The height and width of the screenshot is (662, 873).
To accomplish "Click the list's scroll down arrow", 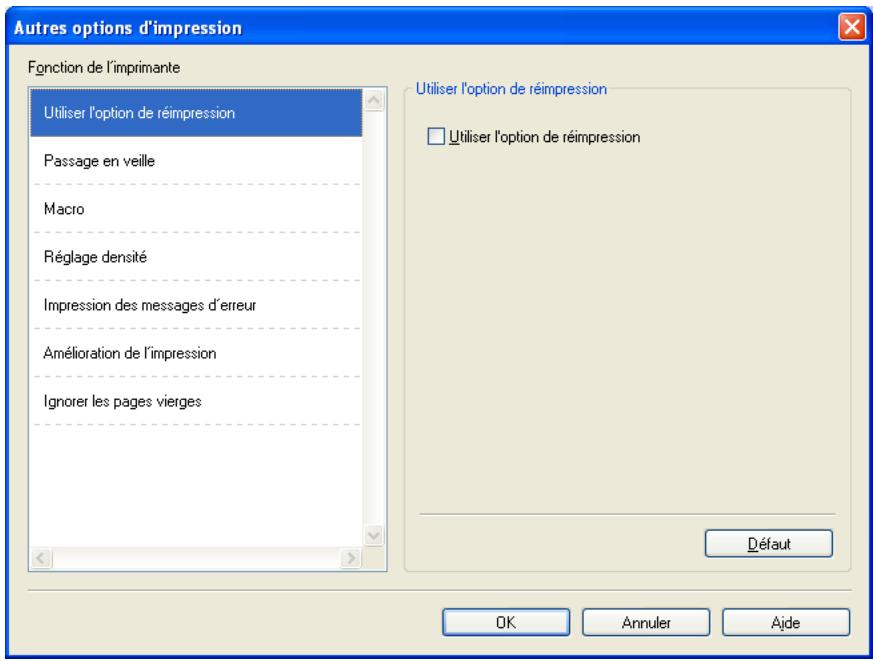I will point(374,536).
